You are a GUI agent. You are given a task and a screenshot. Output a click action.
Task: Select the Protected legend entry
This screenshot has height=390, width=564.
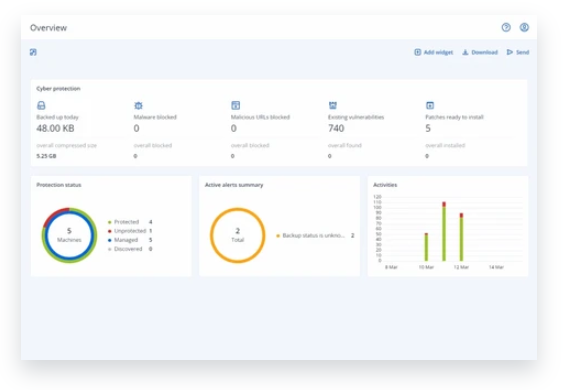pos(130,222)
